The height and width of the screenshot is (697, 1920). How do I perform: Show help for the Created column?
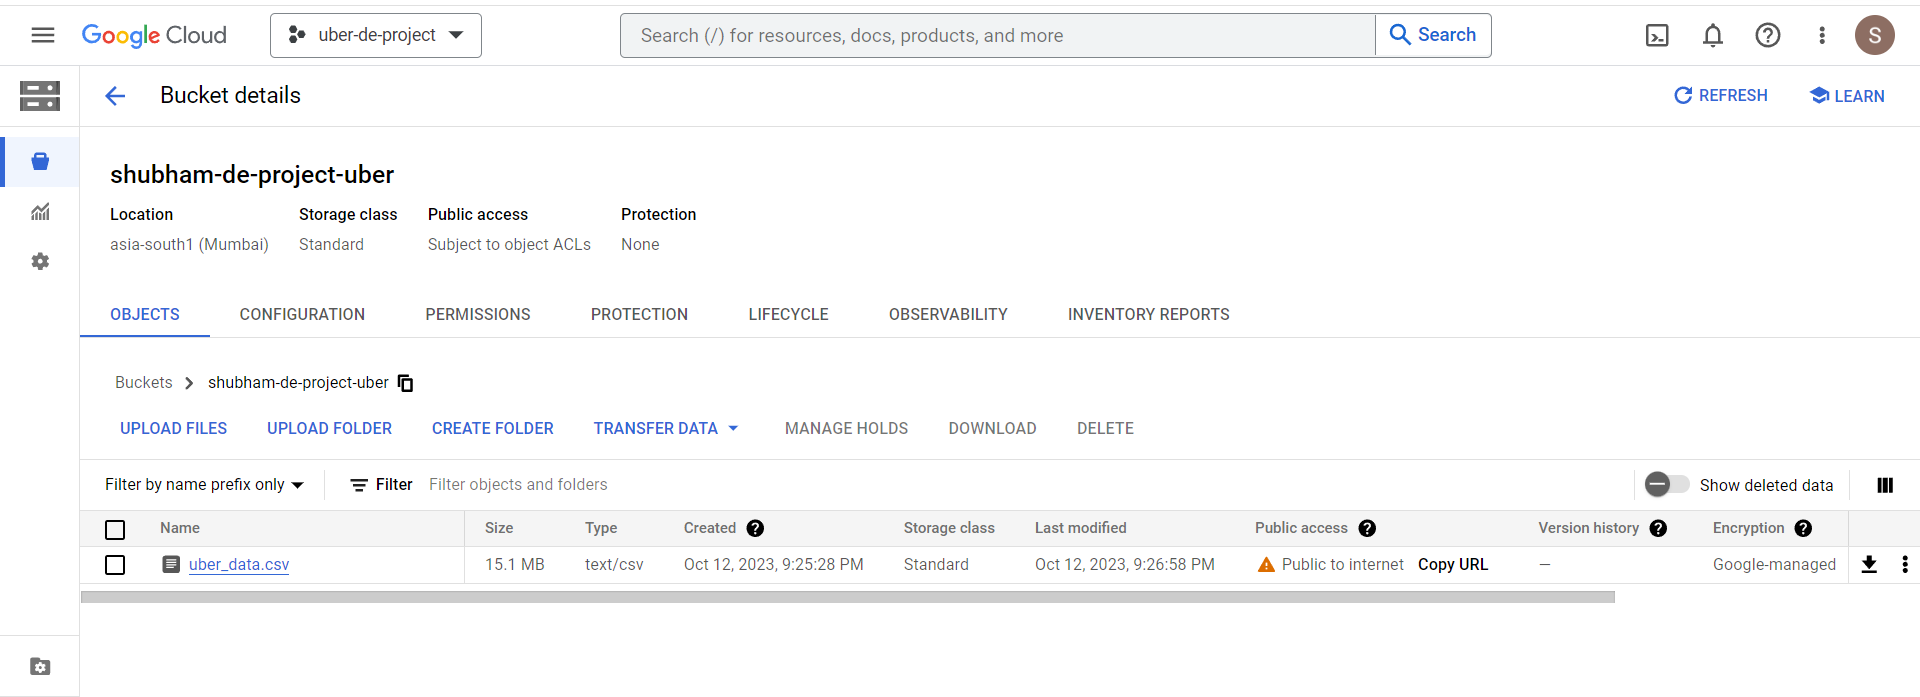755,528
